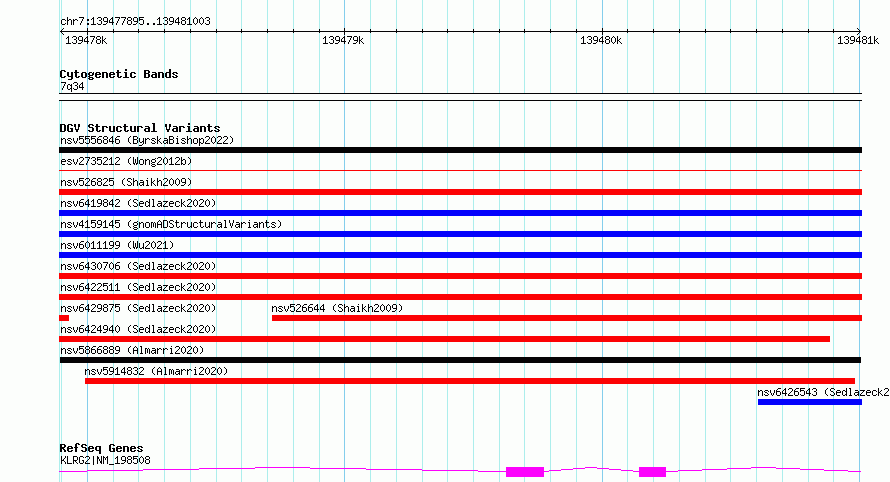Open nsv4159145 (gnomADStructuralVariants) label
The width and height of the screenshot is (890, 482).
point(171,224)
